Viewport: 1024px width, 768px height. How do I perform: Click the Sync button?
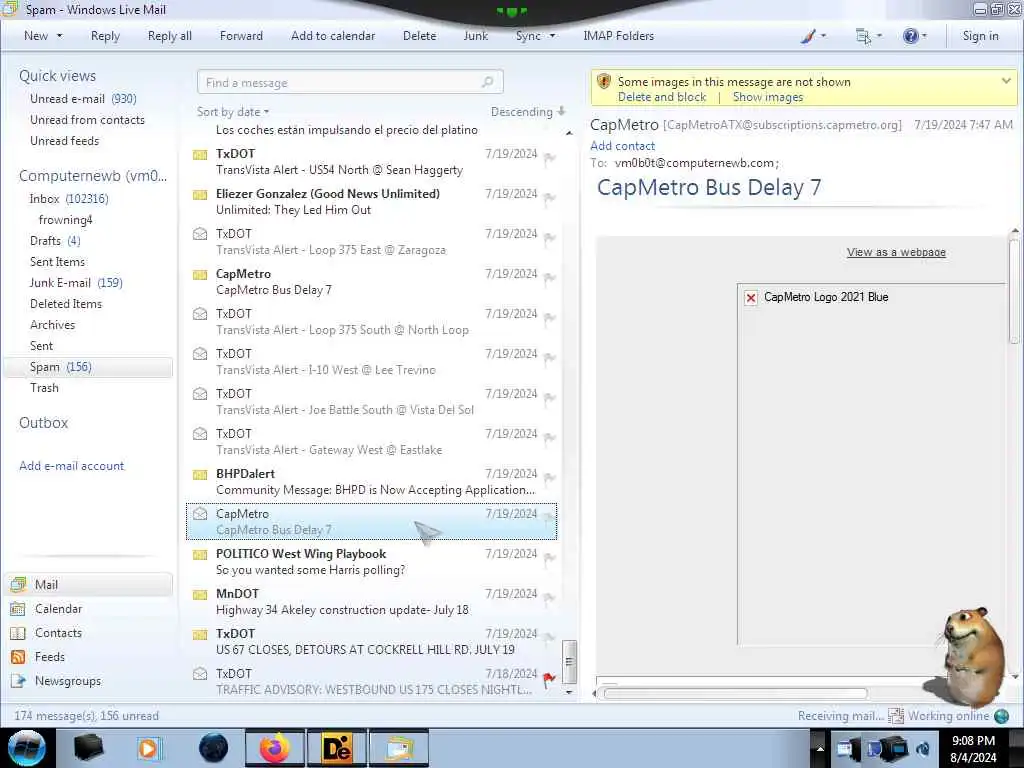528,36
